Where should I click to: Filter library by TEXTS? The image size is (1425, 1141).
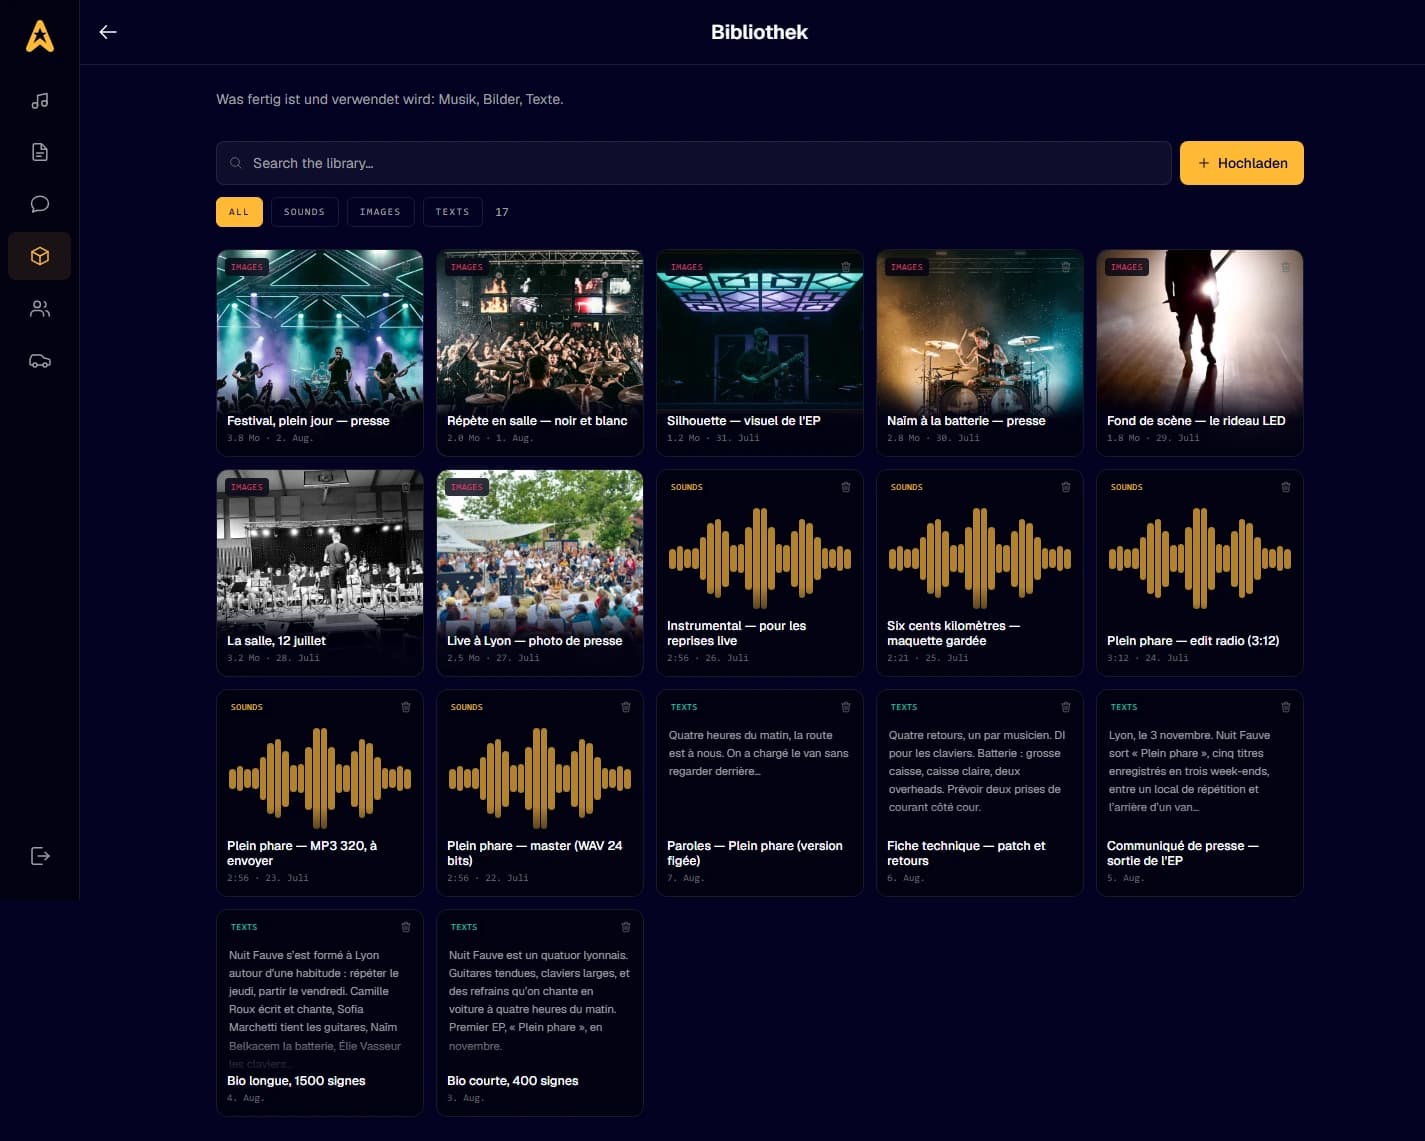coord(452,212)
